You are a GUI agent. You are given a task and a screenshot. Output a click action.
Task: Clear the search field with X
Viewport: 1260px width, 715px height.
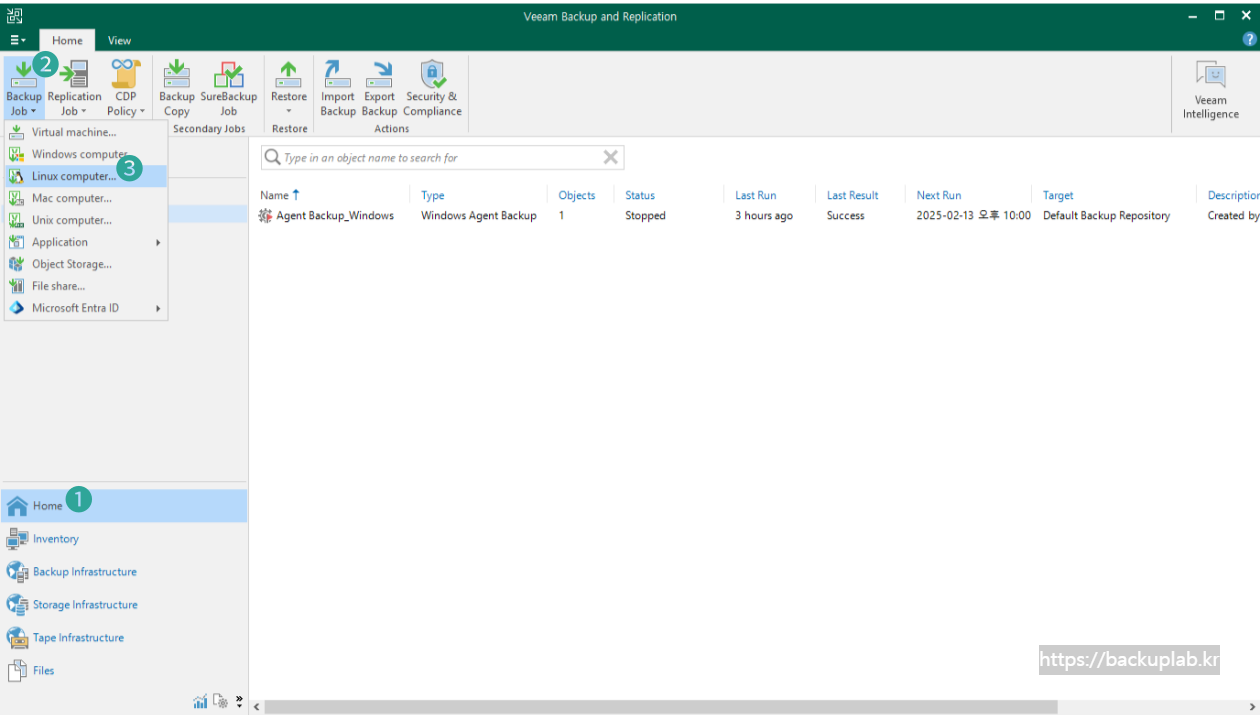(x=610, y=158)
